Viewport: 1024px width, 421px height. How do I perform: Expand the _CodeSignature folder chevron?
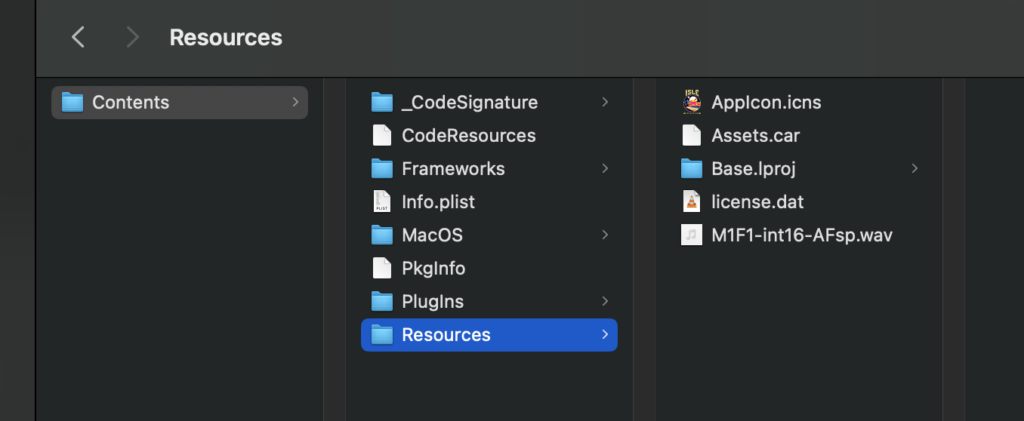605,102
